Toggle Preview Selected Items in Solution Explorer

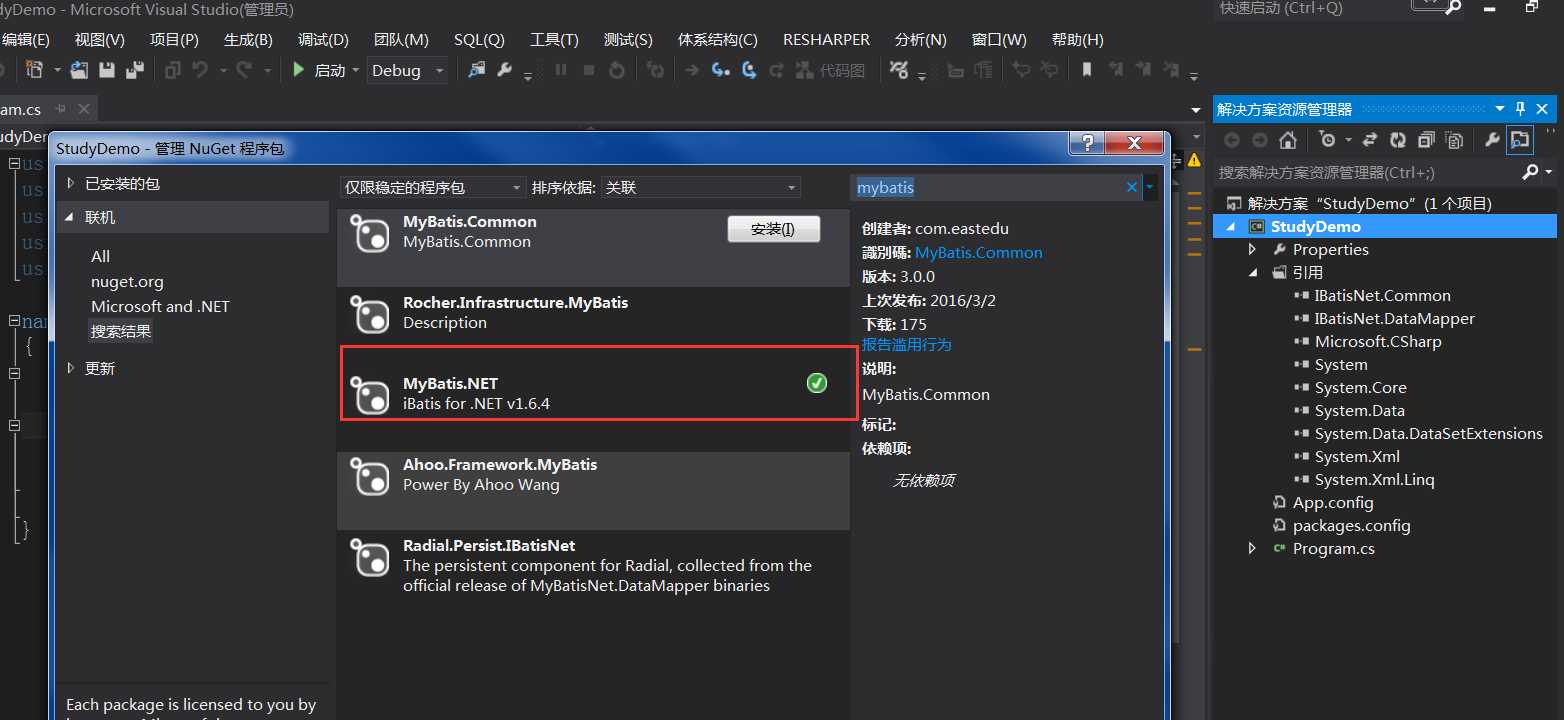click(x=1520, y=140)
